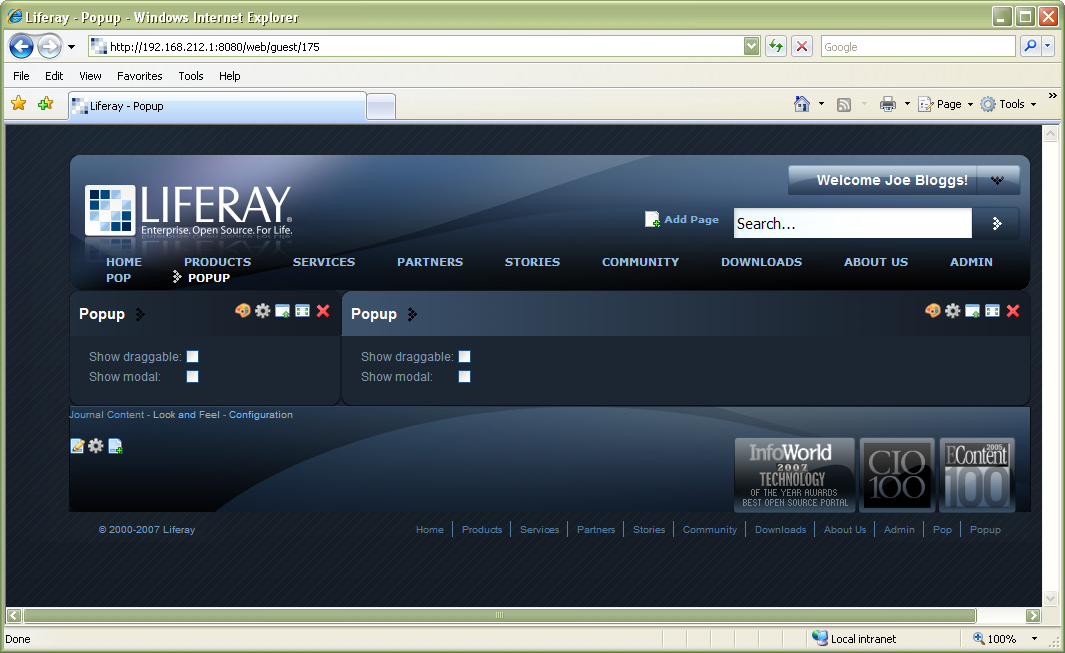Go to COMMUNITY in navigation bar
The image size is (1065, 653).
[640, 262]
